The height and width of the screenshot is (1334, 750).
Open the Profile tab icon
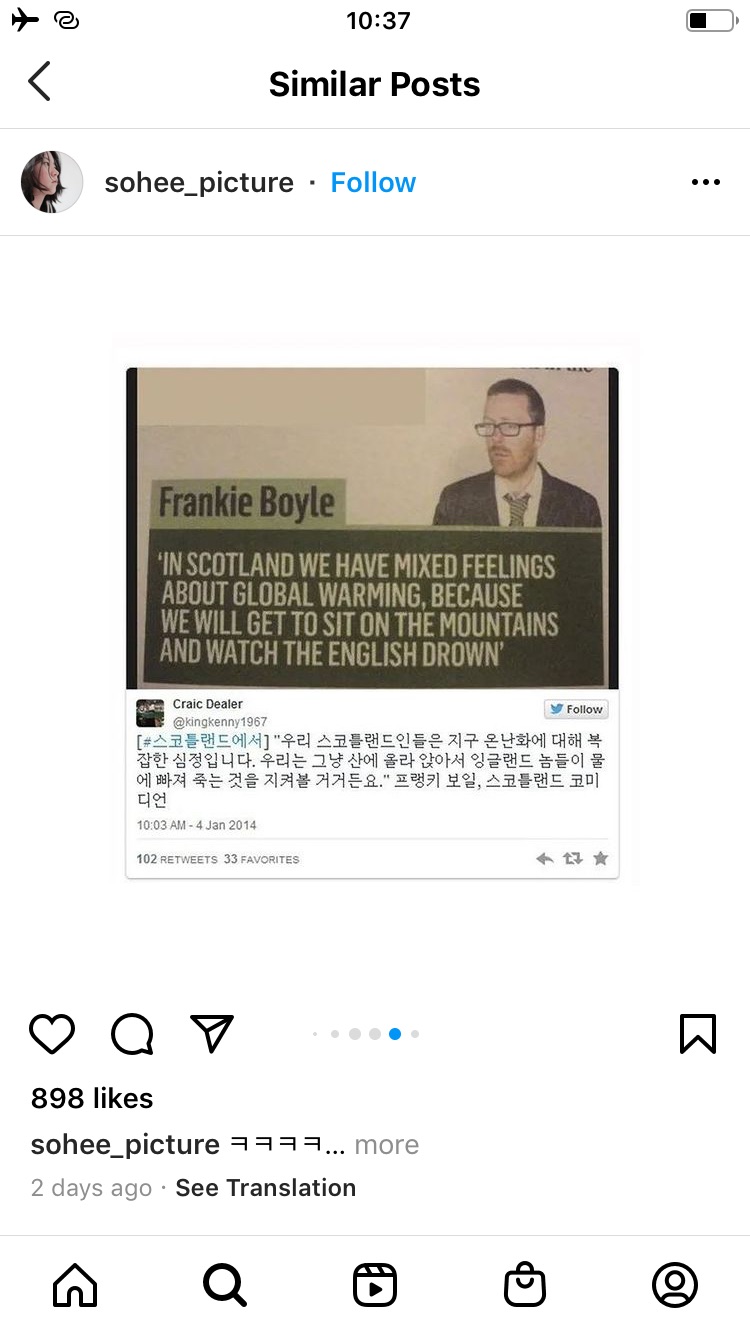click(675, 1285)
